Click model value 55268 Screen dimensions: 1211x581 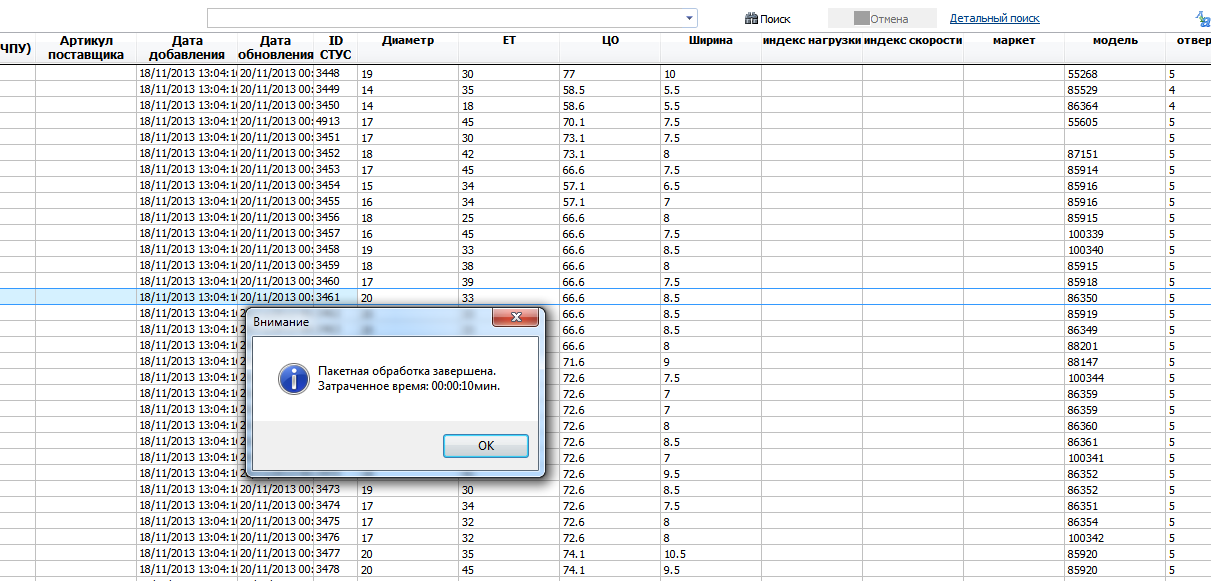click(1083, 74)
